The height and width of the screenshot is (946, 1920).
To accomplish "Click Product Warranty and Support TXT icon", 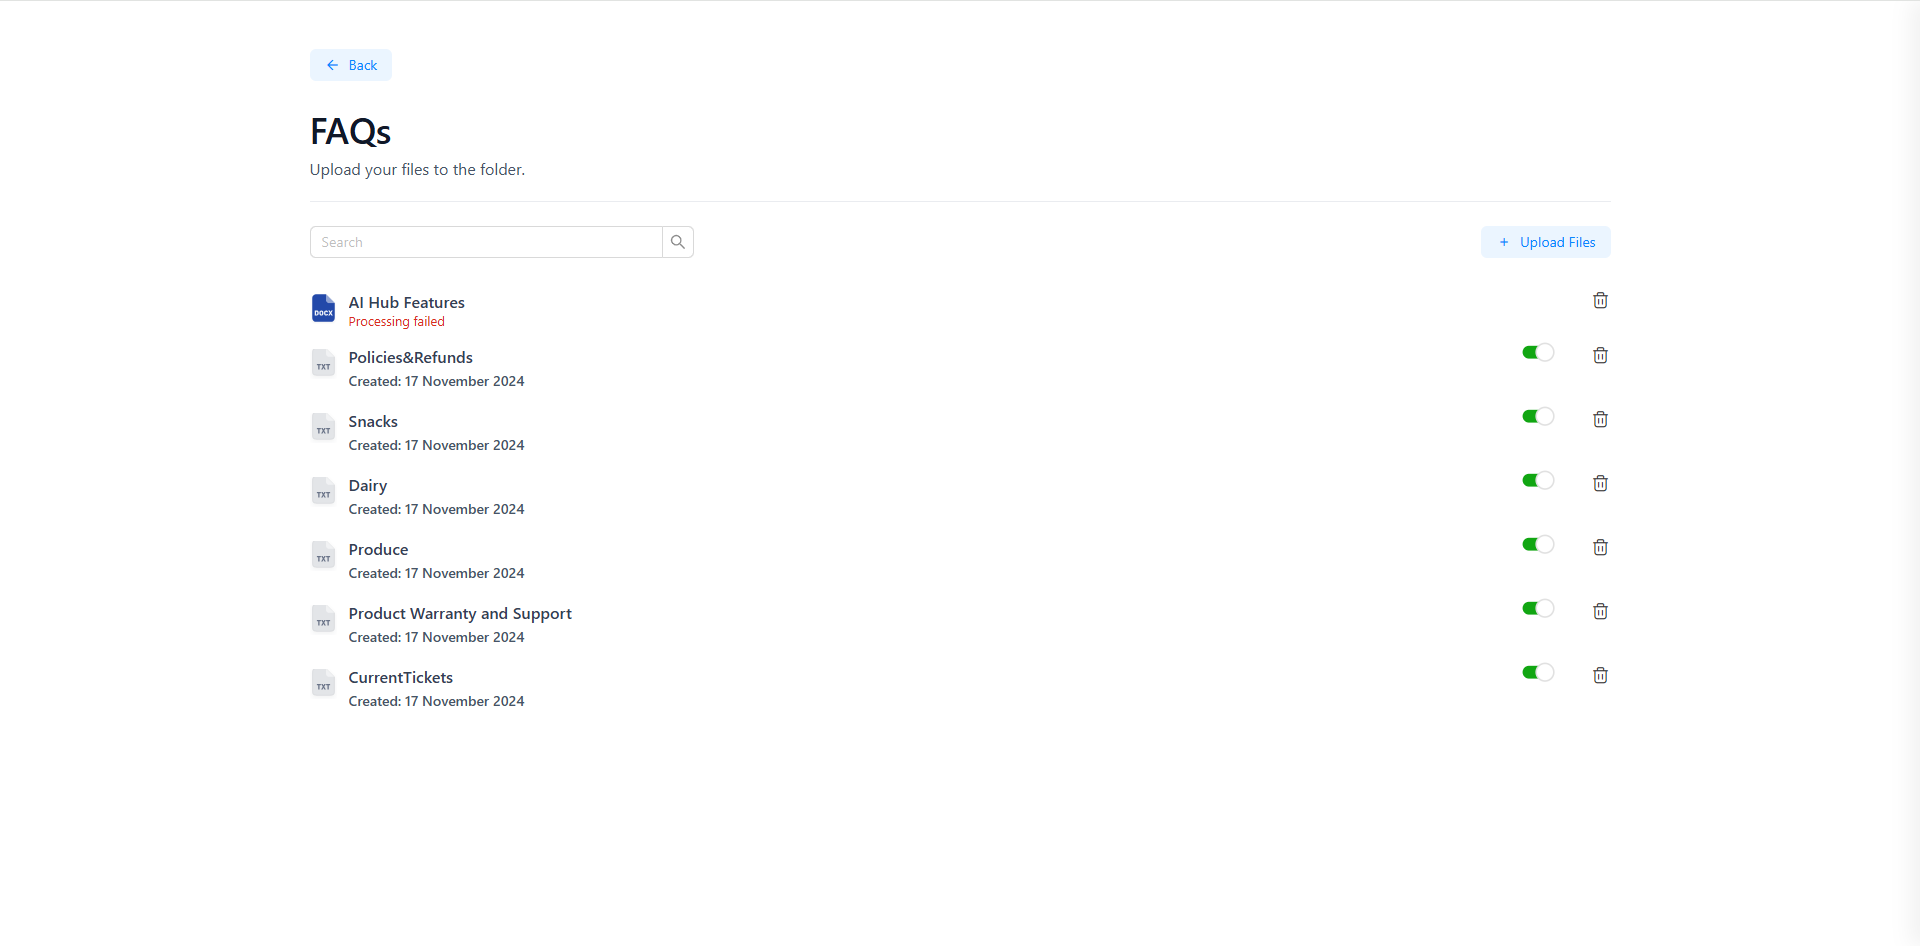I will pyautogui.click(x=323, y=618).
